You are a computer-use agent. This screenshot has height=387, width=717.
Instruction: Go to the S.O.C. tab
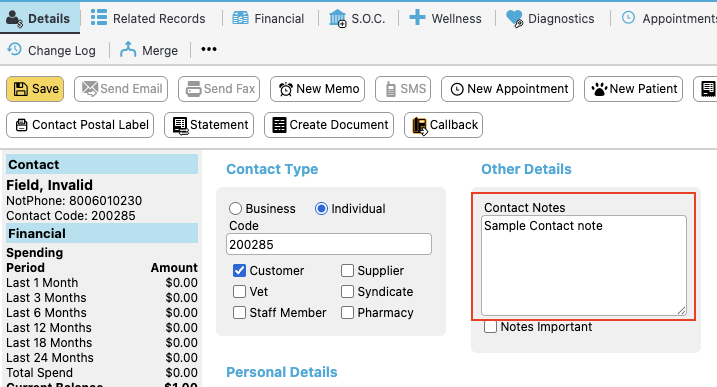[x=357, y=18]
